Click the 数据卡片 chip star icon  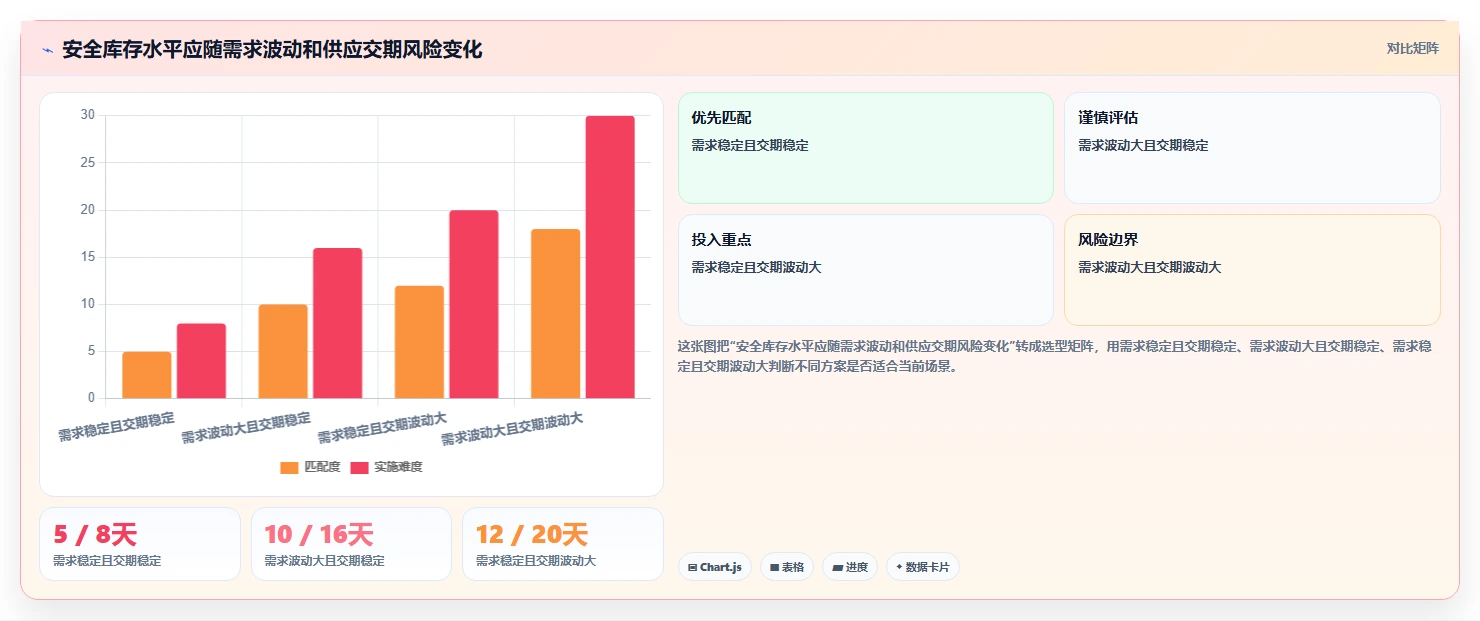point(899,567)
